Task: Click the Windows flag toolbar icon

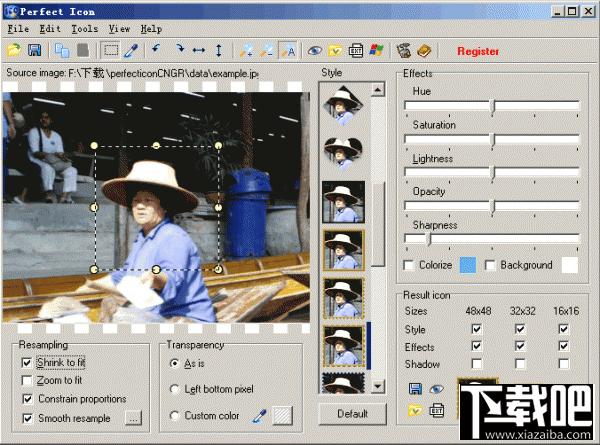Action: point(377,51)
